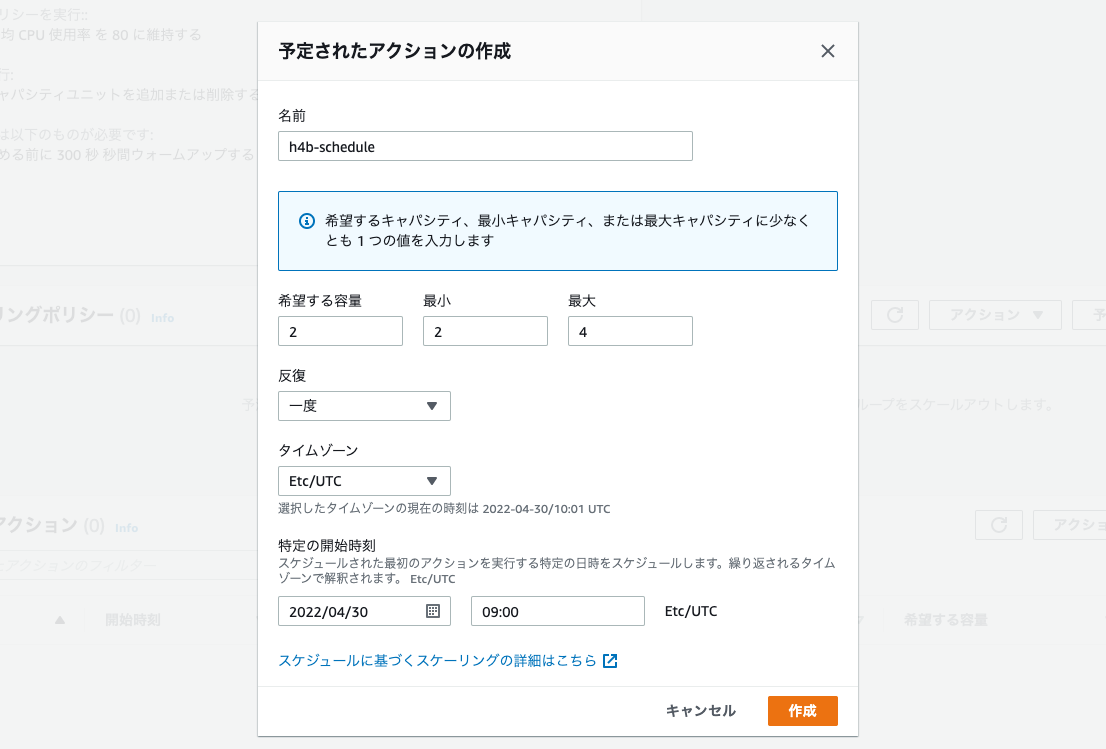Click the start time field showing 09:00
Viewport: 1106px width, 749px height.
tap(557, 611)
